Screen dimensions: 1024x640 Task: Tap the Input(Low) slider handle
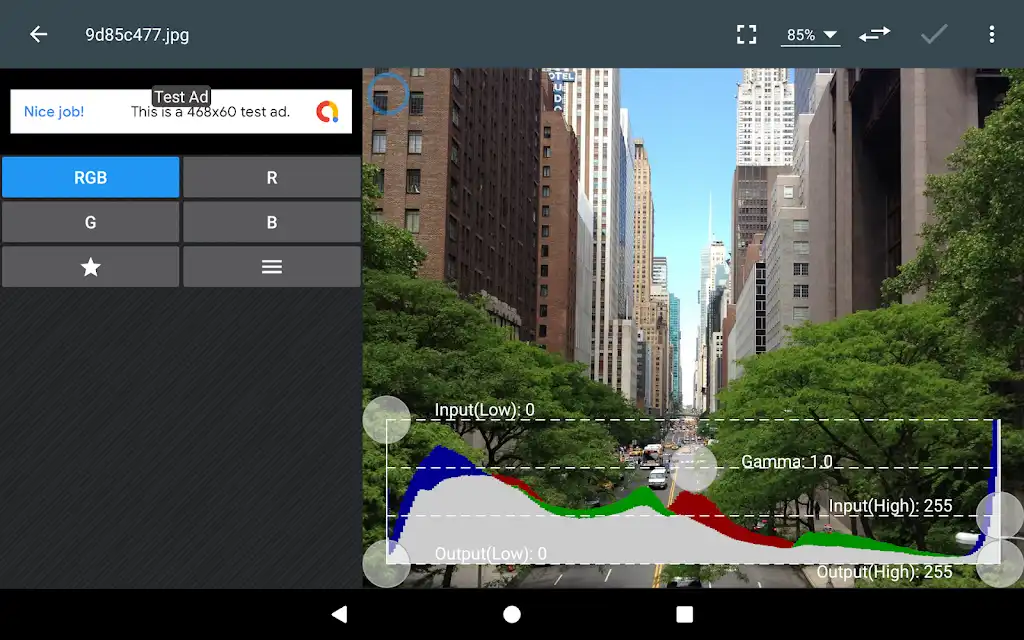click(x=387, y=420)
